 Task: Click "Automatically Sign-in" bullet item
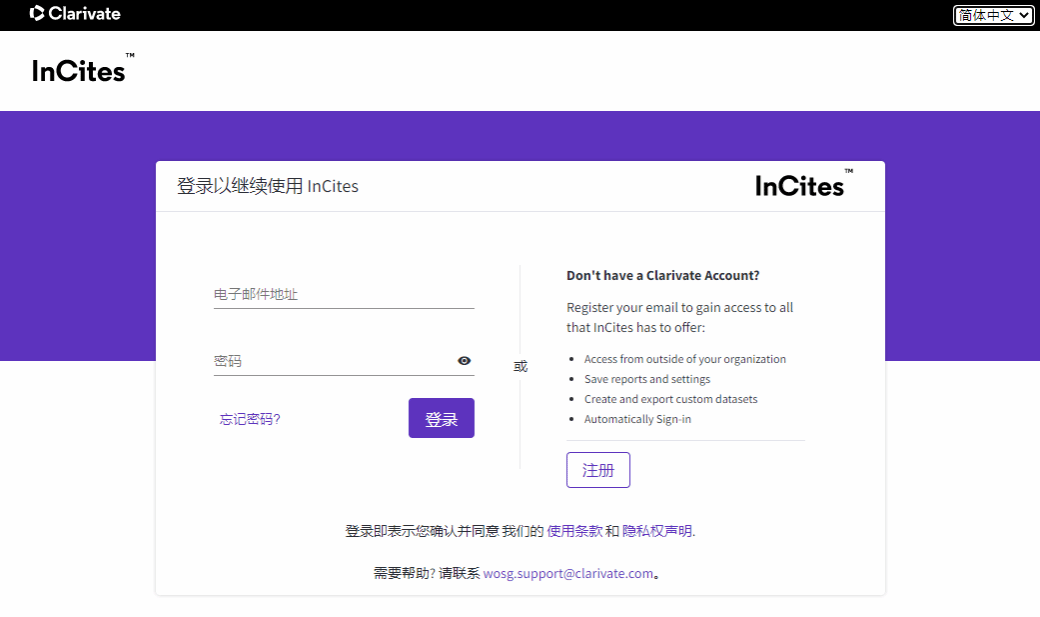pos(637,419)
